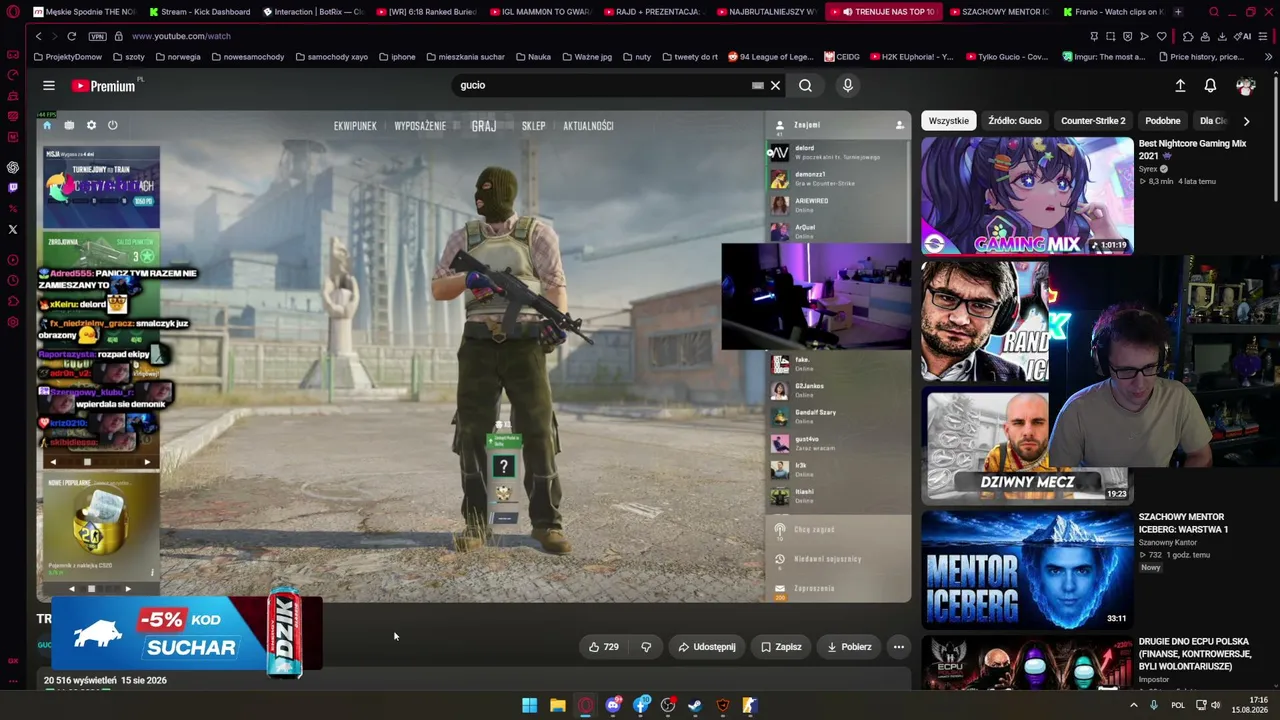Open the create/upload video icon
Viewport: 1280px width, 720px height.
[1180, 86]
